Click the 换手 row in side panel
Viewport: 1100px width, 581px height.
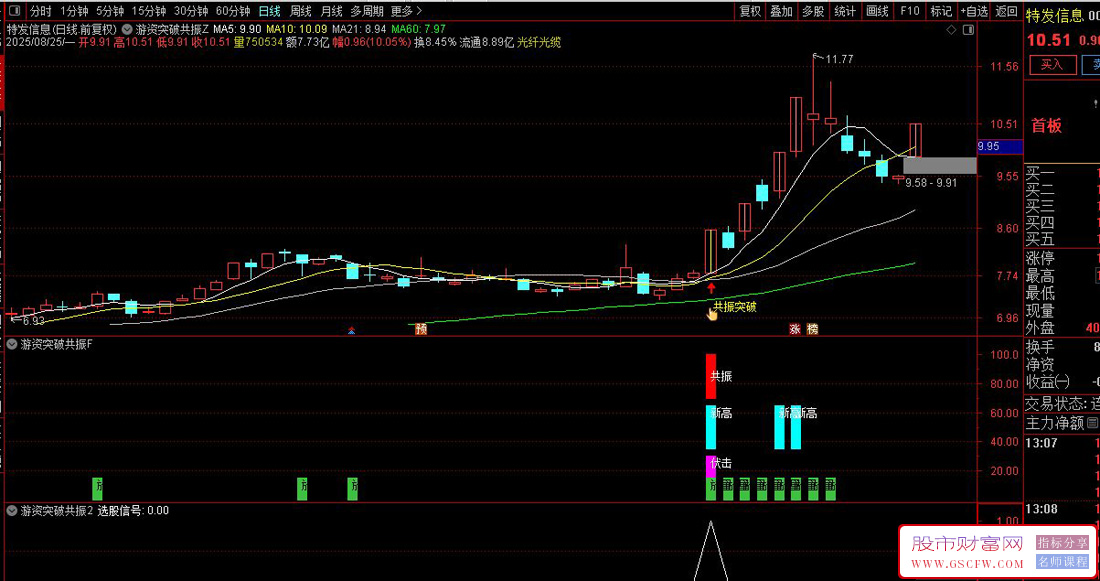1062,347
